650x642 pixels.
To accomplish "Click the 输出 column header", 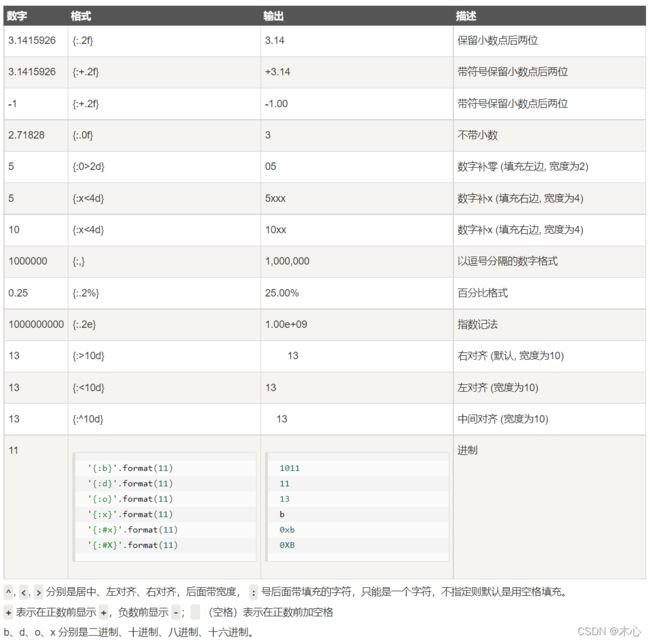I will pyautogui.click(x=274, y=16).
